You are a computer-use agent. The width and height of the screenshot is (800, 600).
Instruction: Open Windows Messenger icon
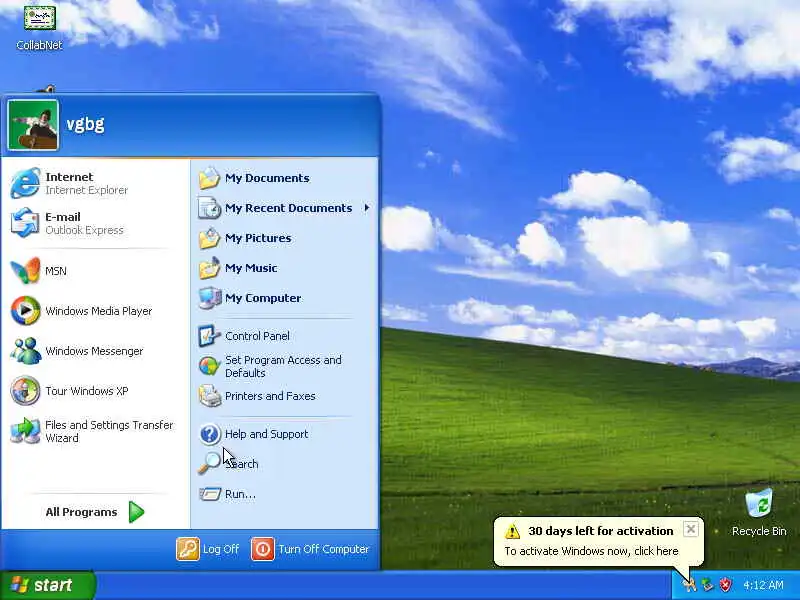click(25, 351)
